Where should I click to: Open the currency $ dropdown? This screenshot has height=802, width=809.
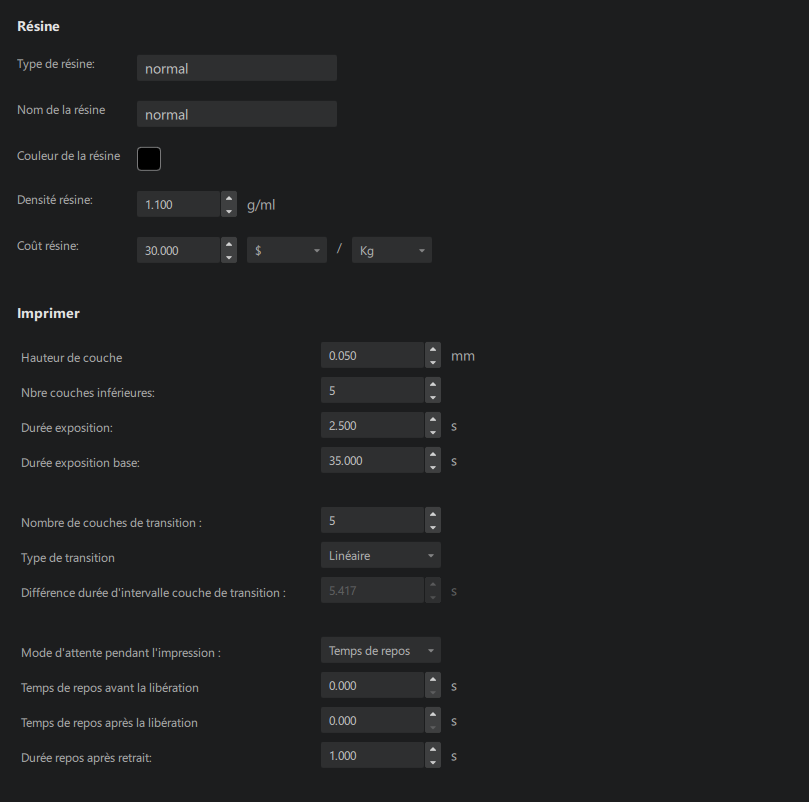(286, 250)
